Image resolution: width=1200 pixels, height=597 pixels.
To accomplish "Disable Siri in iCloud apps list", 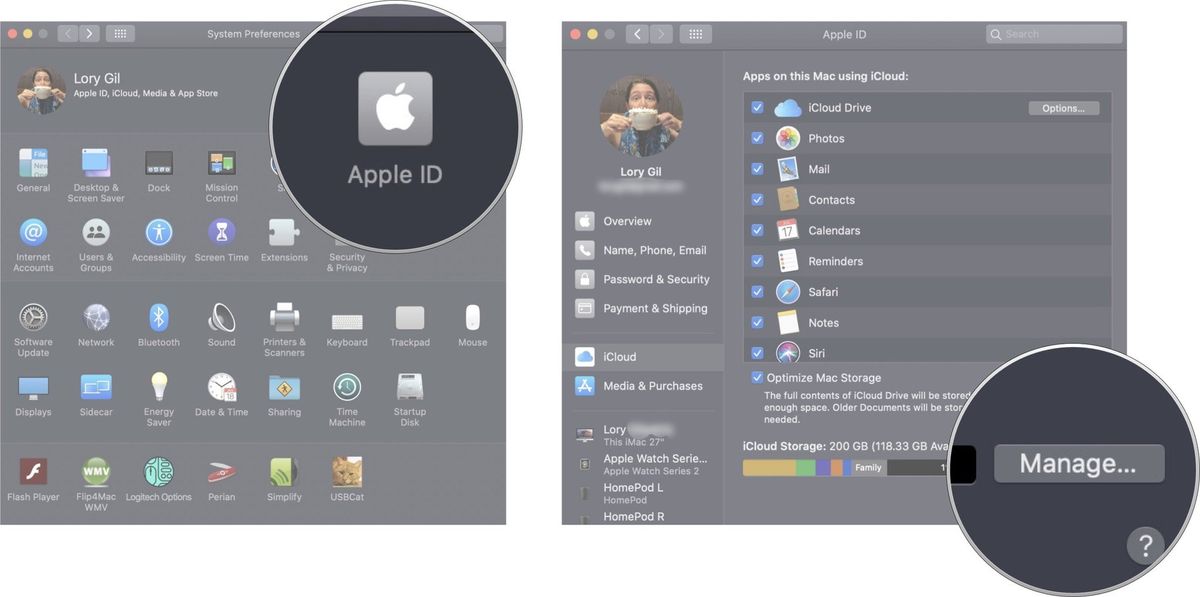I will coord(757,353).
